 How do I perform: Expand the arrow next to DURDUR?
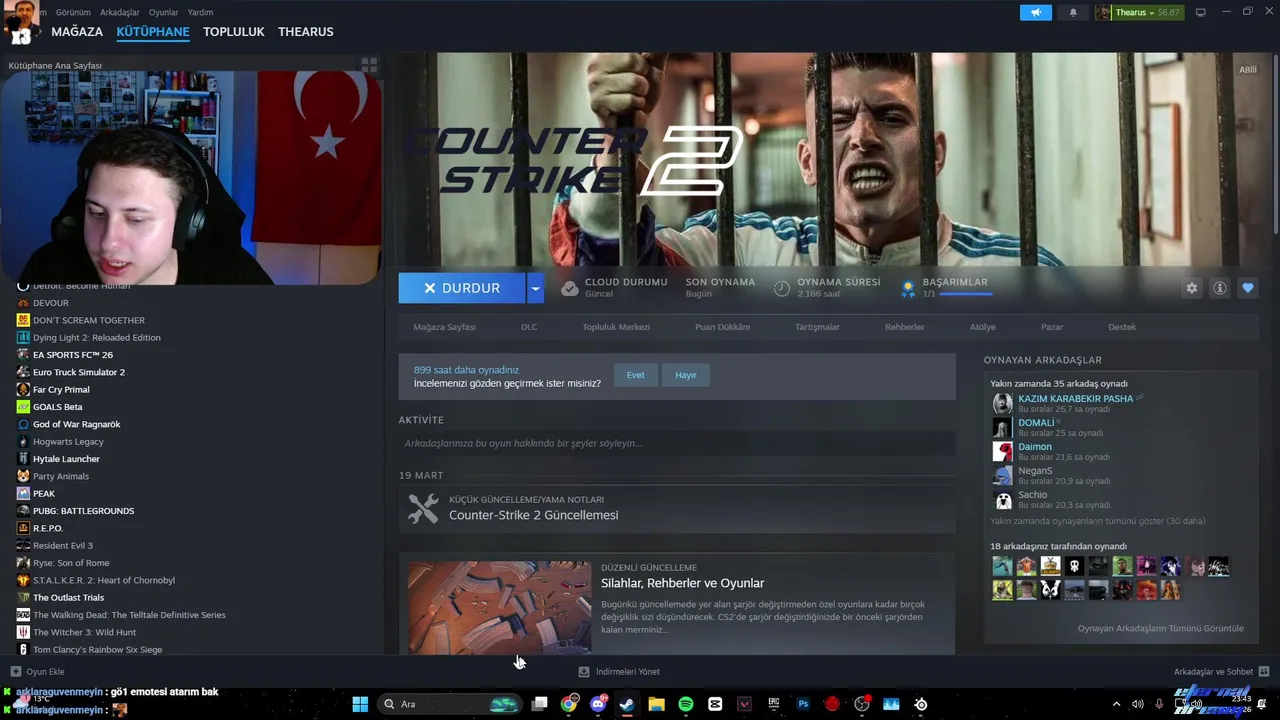(535, 288)
